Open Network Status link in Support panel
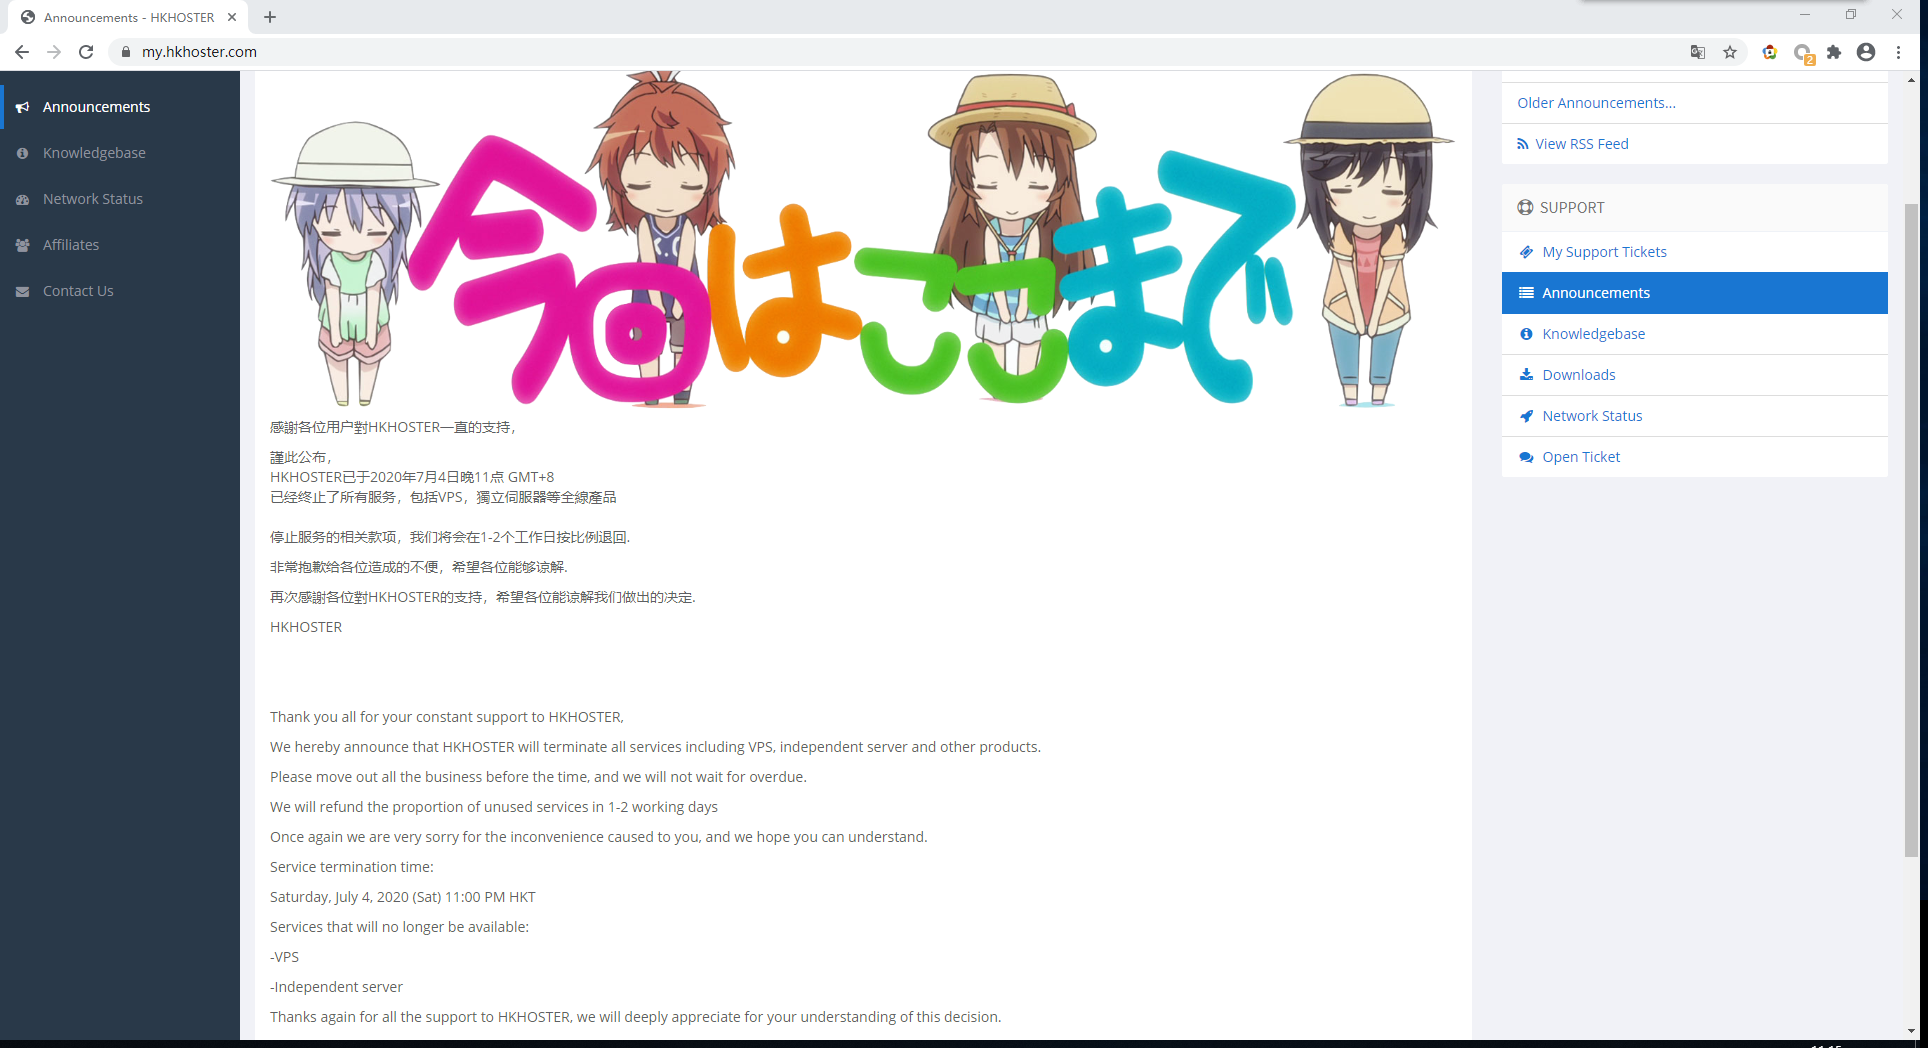The image size is (1928, 1048). 1695,416
